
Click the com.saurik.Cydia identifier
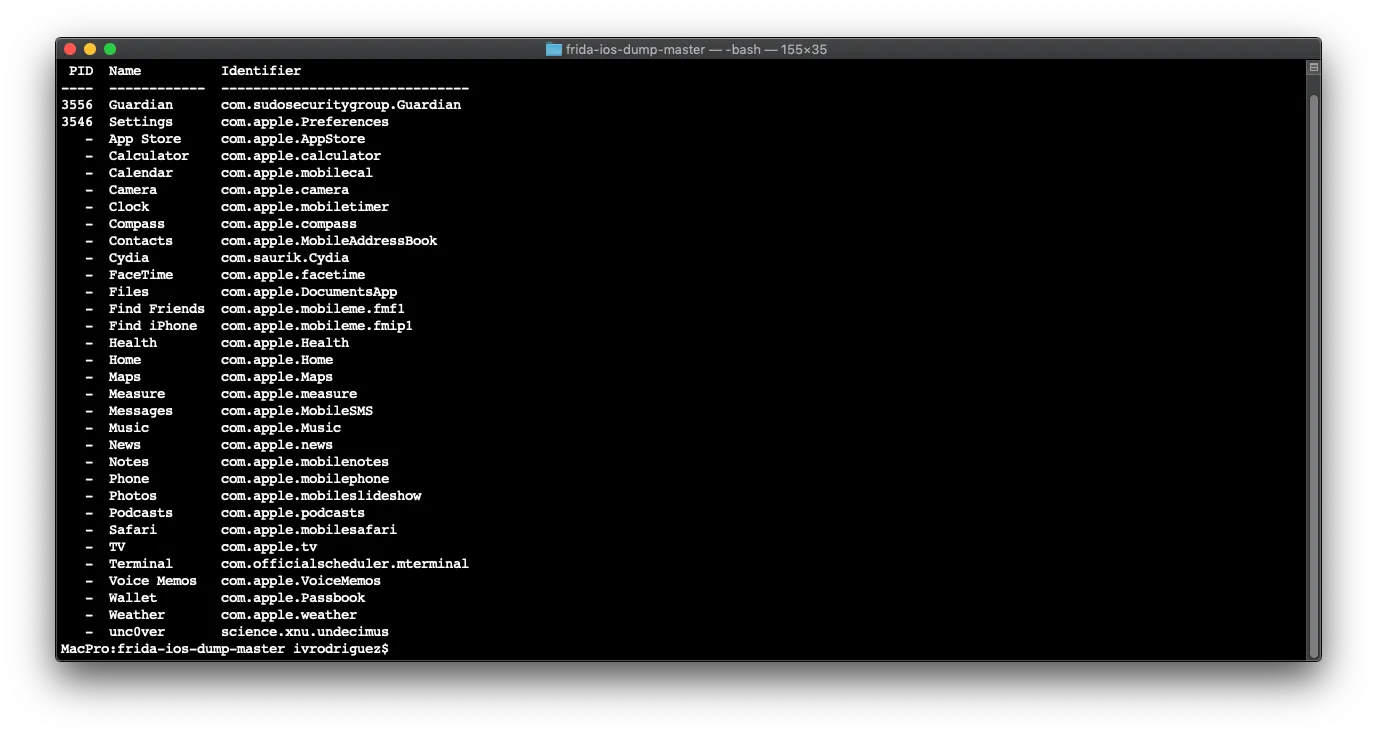click(285, 258)
